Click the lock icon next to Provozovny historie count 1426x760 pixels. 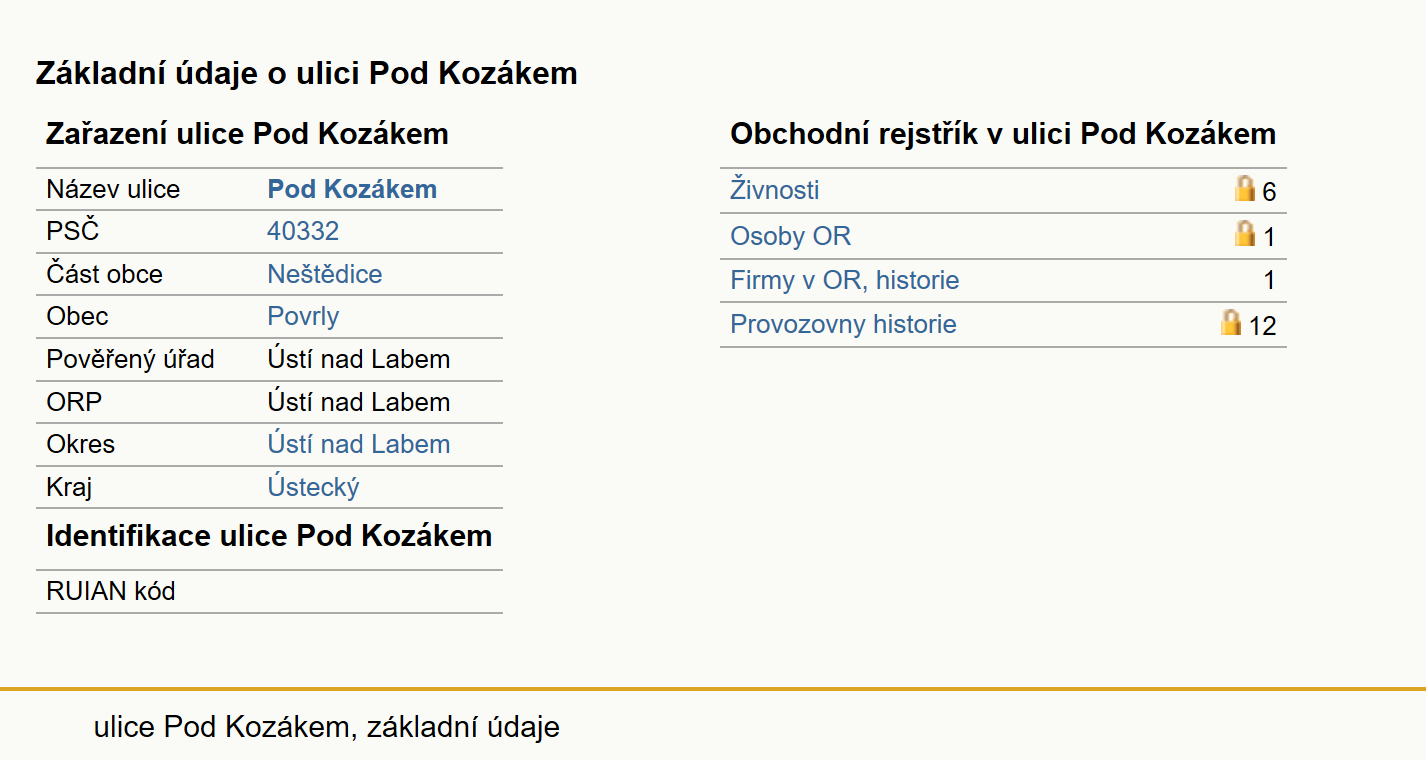tap(1231, 322)
